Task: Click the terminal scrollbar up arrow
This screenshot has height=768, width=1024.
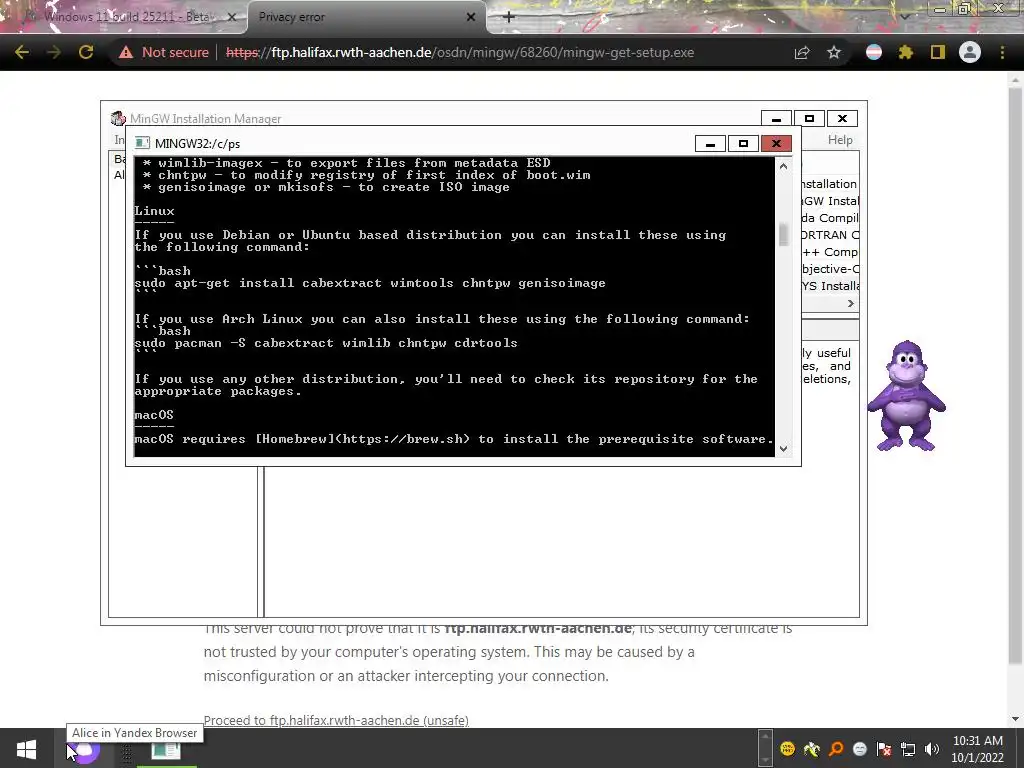Action: tap(783, 166)
